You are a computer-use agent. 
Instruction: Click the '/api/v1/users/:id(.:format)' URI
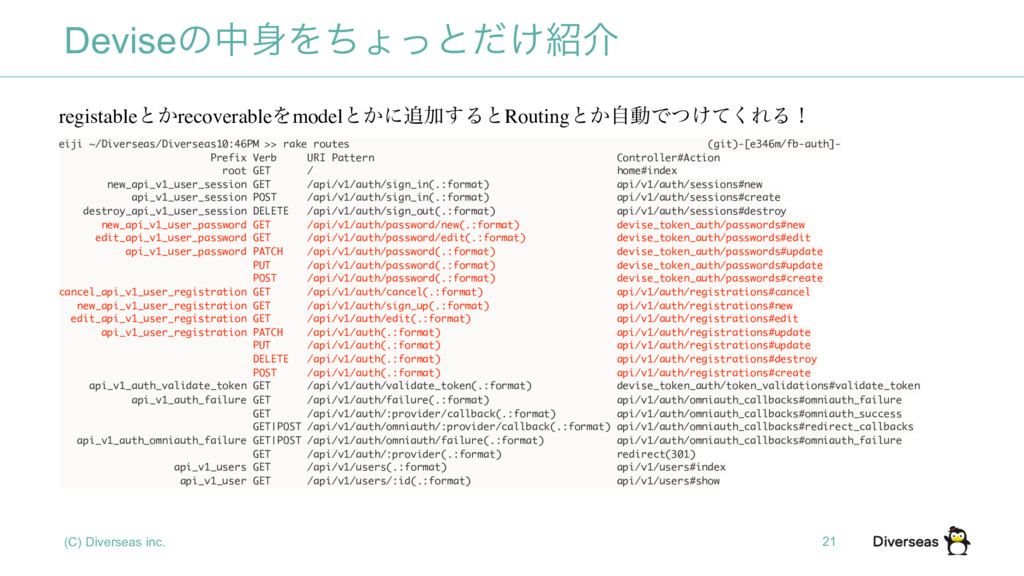click(389, 481)
